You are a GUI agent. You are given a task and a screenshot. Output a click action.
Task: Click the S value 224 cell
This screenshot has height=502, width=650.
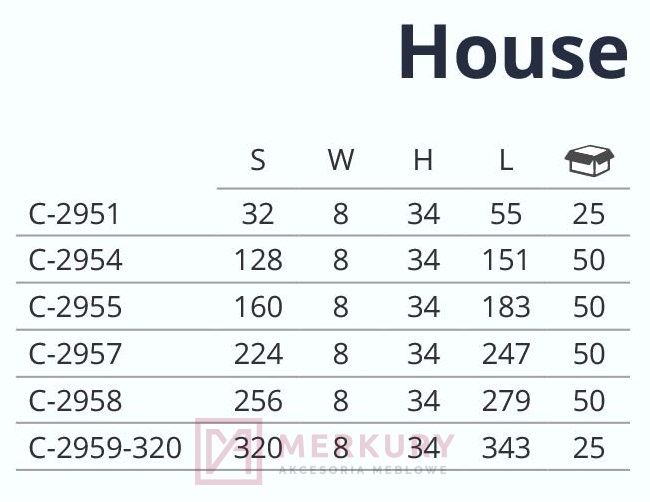coord(258,354)
